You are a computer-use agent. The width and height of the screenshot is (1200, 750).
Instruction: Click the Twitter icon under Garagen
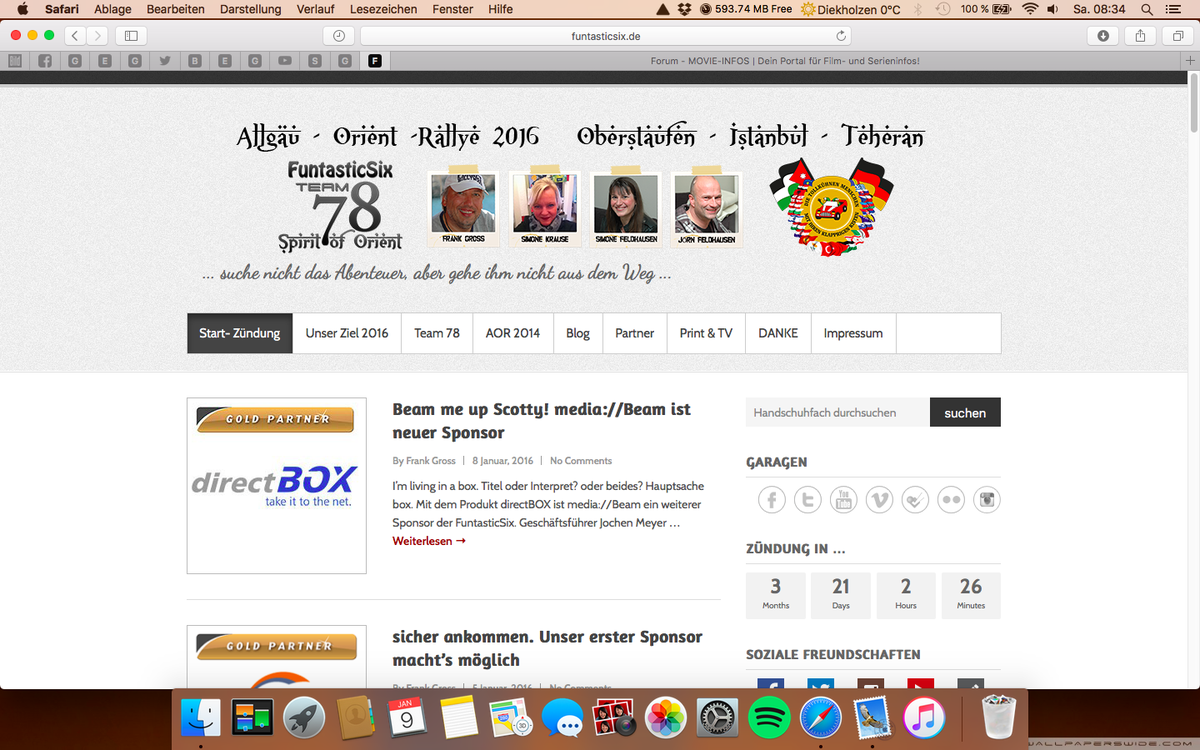click(808, 499)
